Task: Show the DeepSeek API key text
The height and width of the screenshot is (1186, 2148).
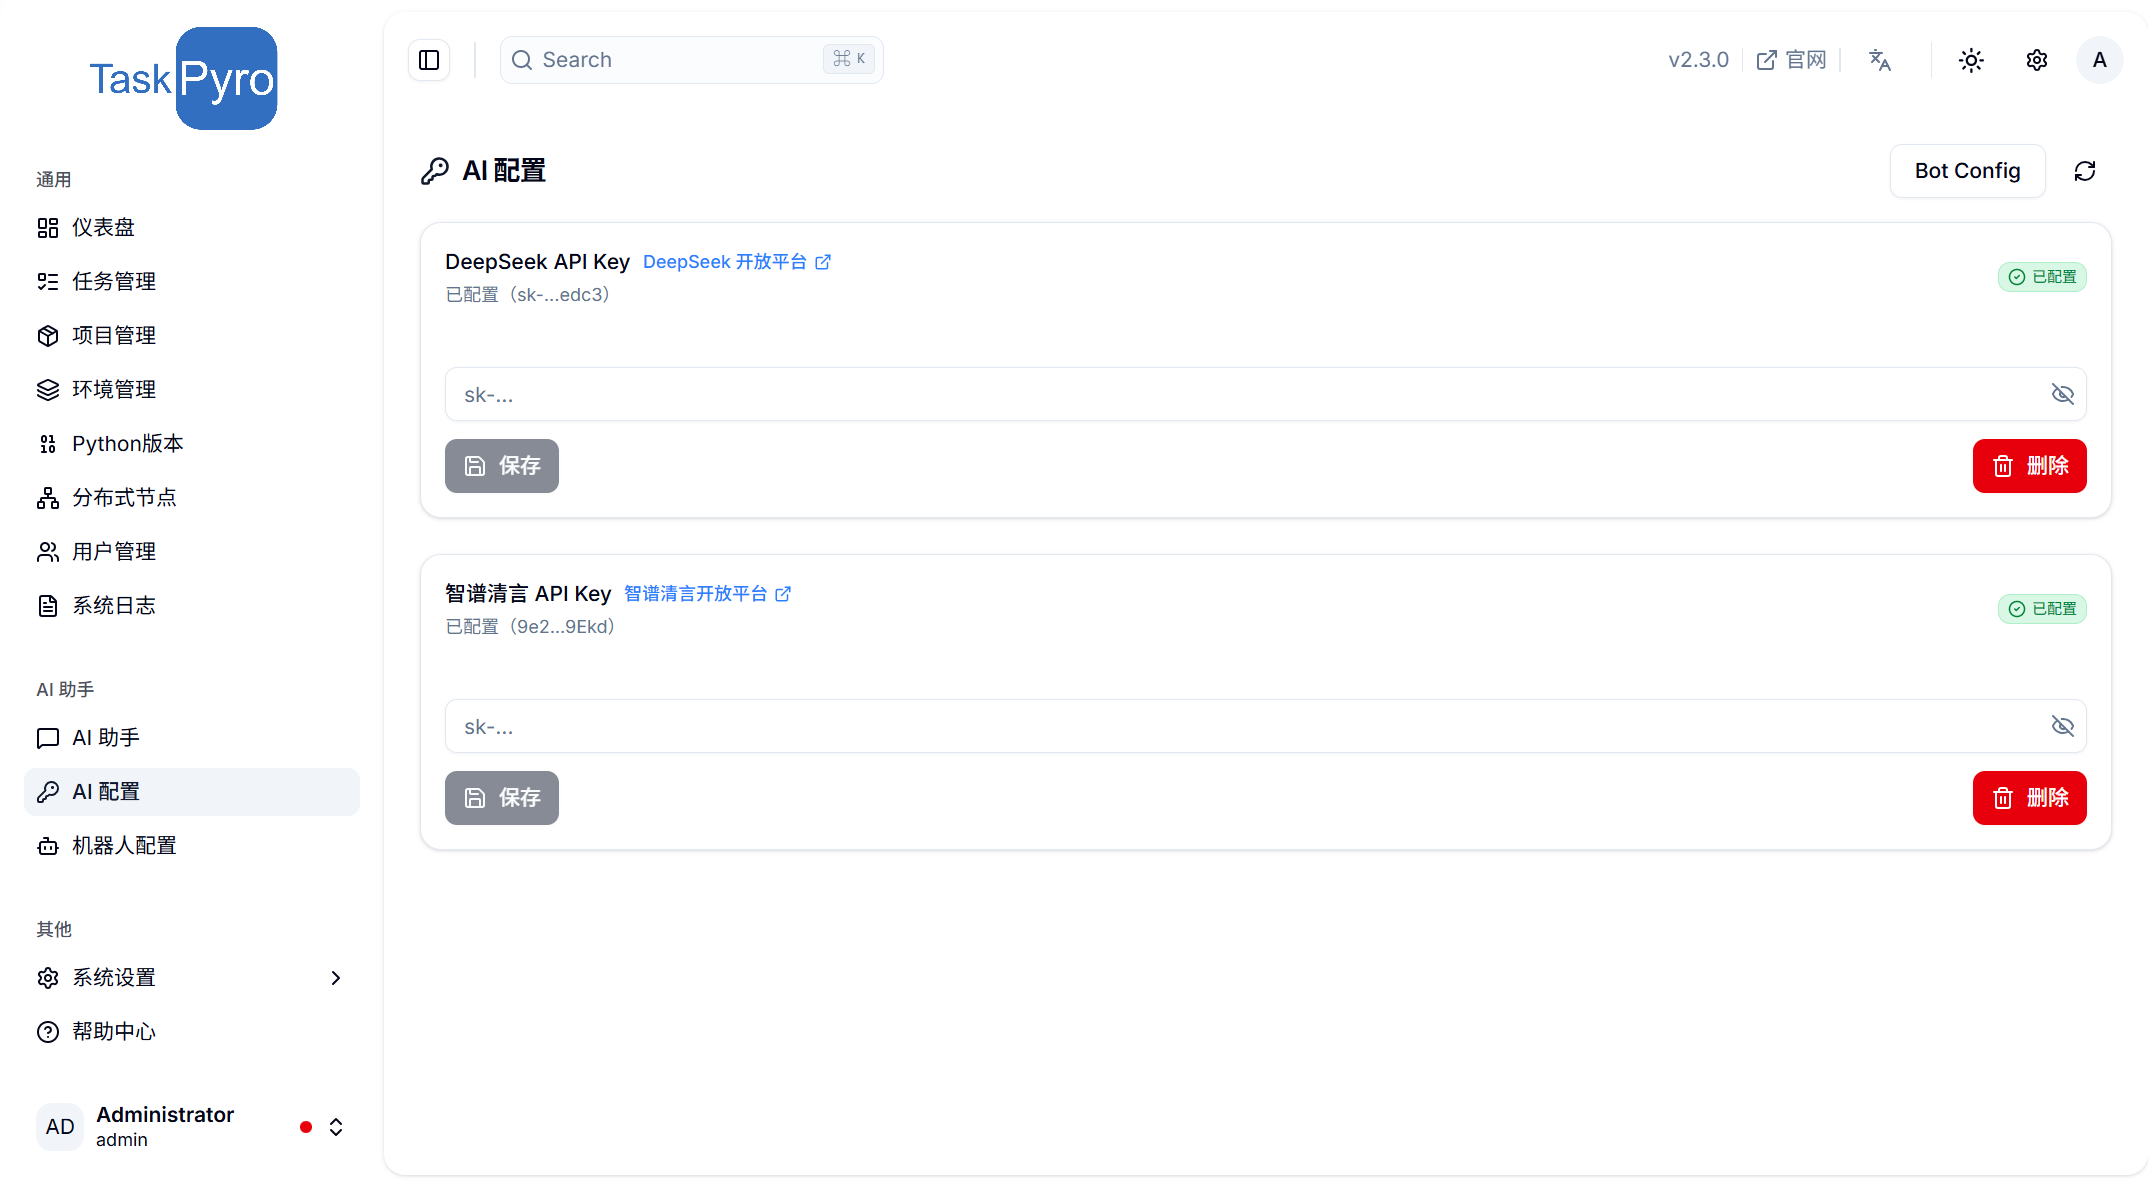Action: (2062, 394)
